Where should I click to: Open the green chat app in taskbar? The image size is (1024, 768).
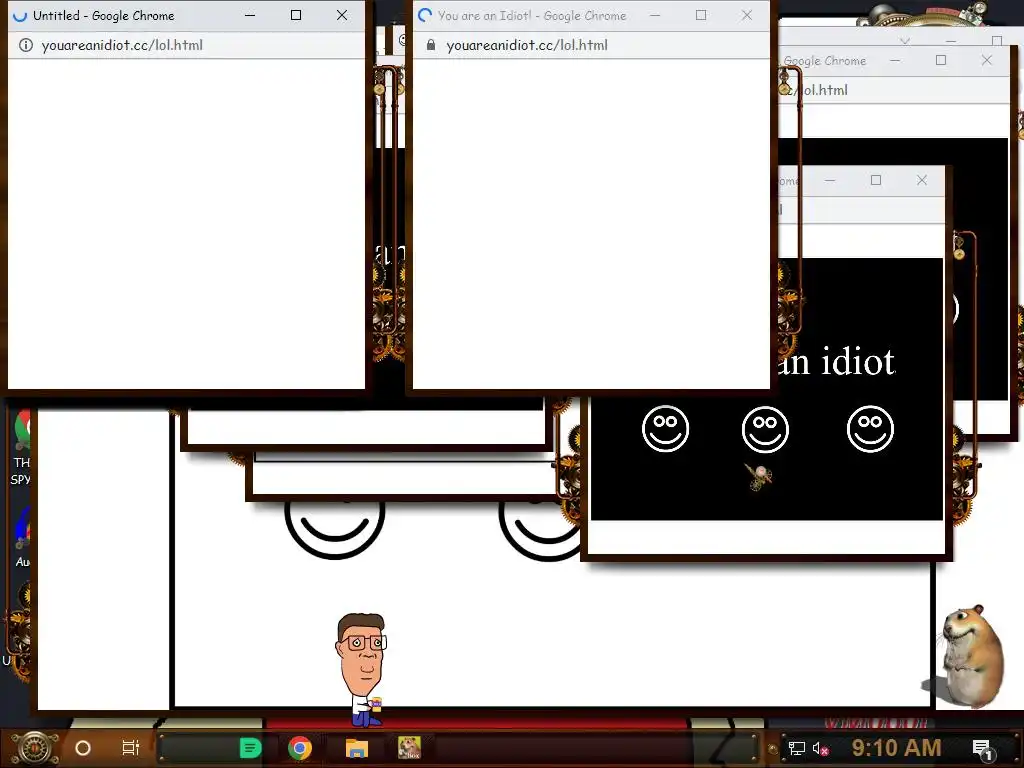click(251, 748)
